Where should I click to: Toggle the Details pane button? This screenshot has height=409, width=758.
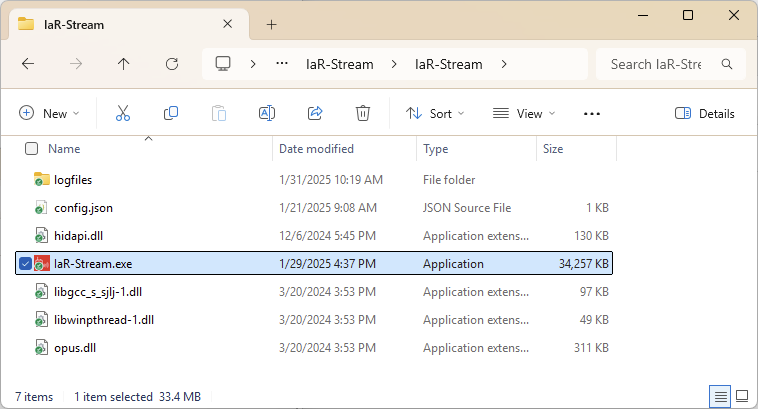[704, 114]
